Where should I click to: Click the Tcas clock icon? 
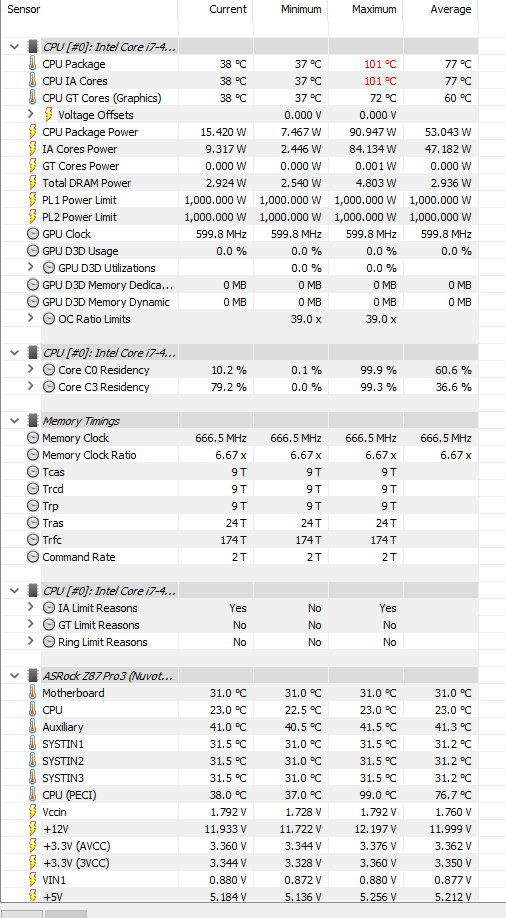(33, 472)
